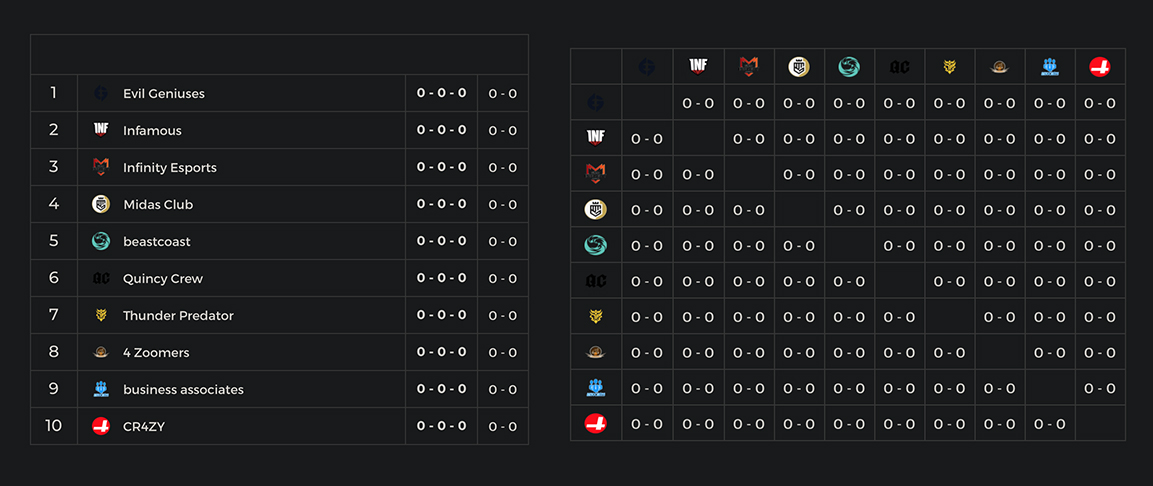The width and height of the screenshot is (1153, 486).
Task: Click CR4ZY row score under Evil Geniuses column
Action: 647,424
